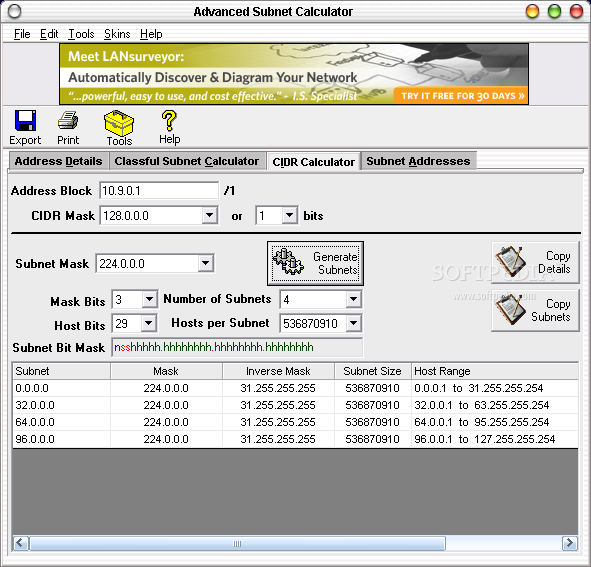Open the File menu
This screenshot has height=567, width=591.
point(22,34)
